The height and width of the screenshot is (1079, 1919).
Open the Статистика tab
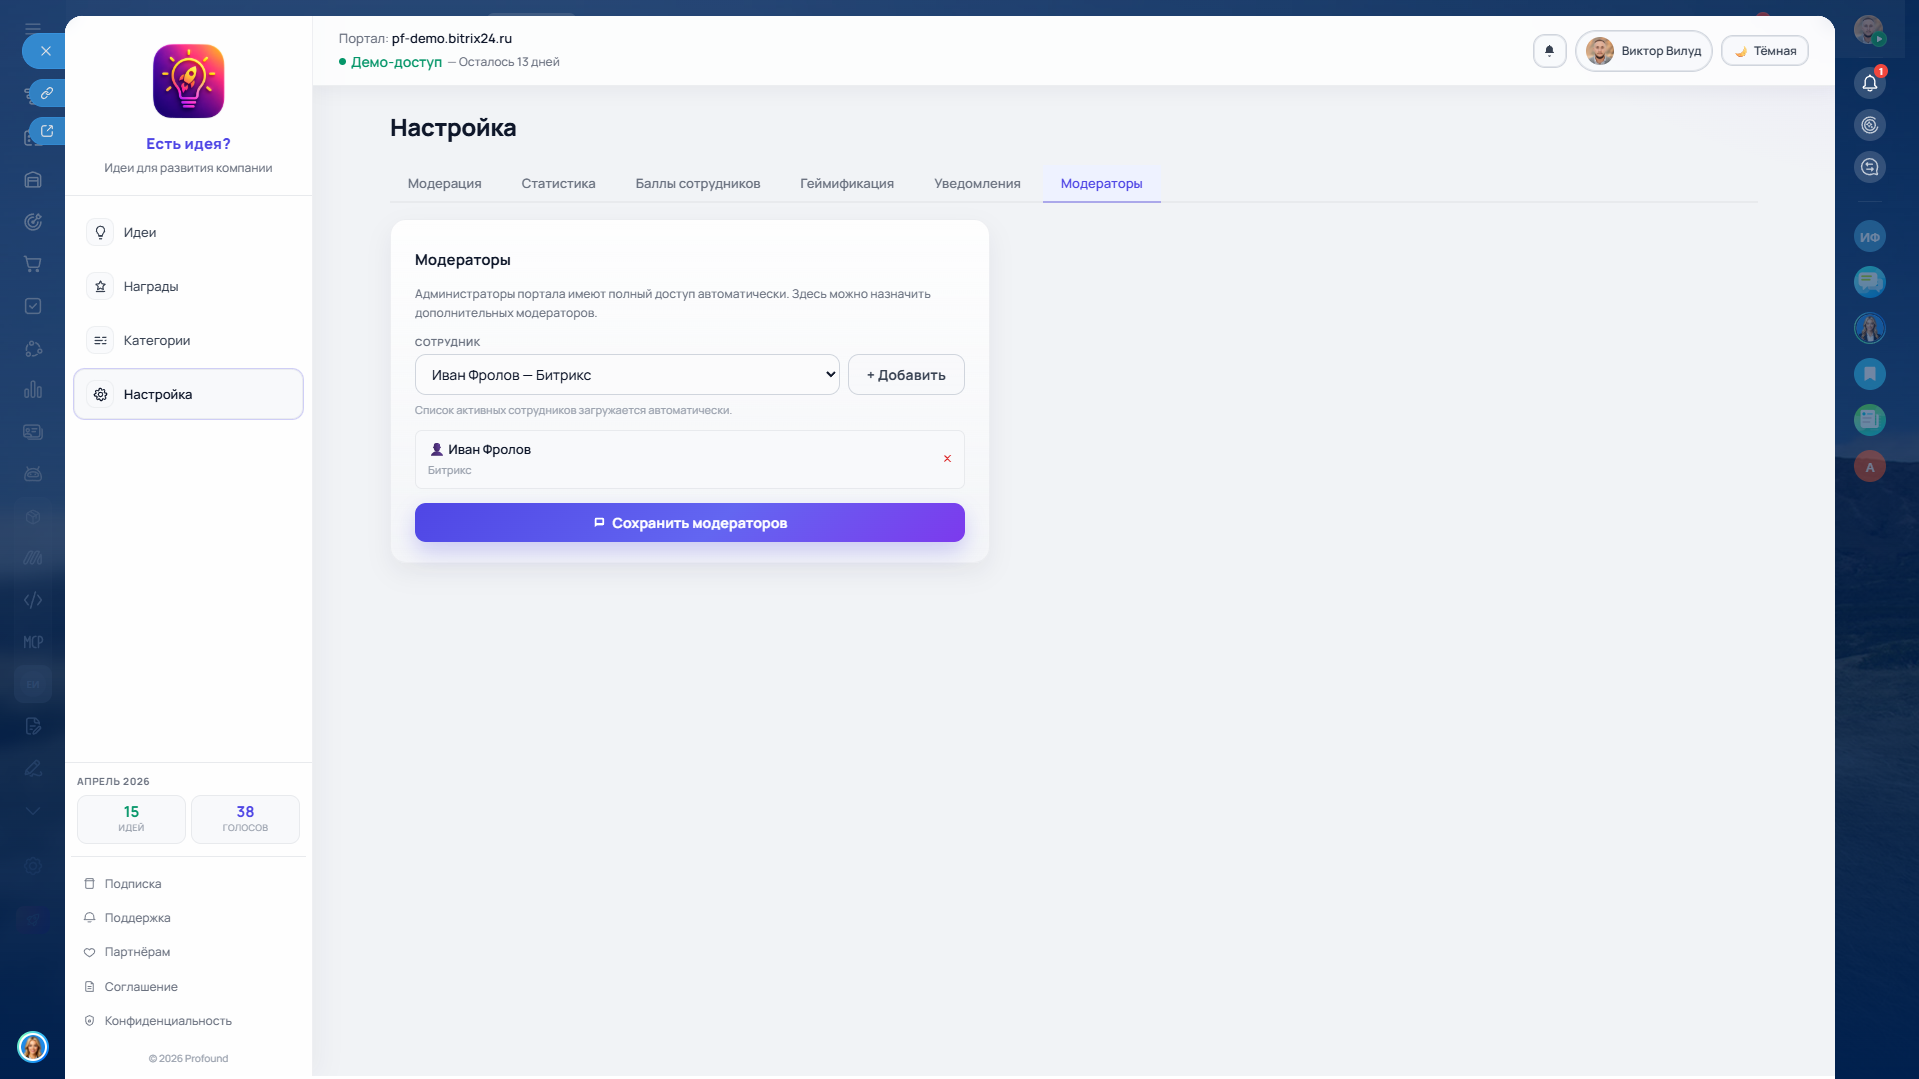[x=558, y=184]
